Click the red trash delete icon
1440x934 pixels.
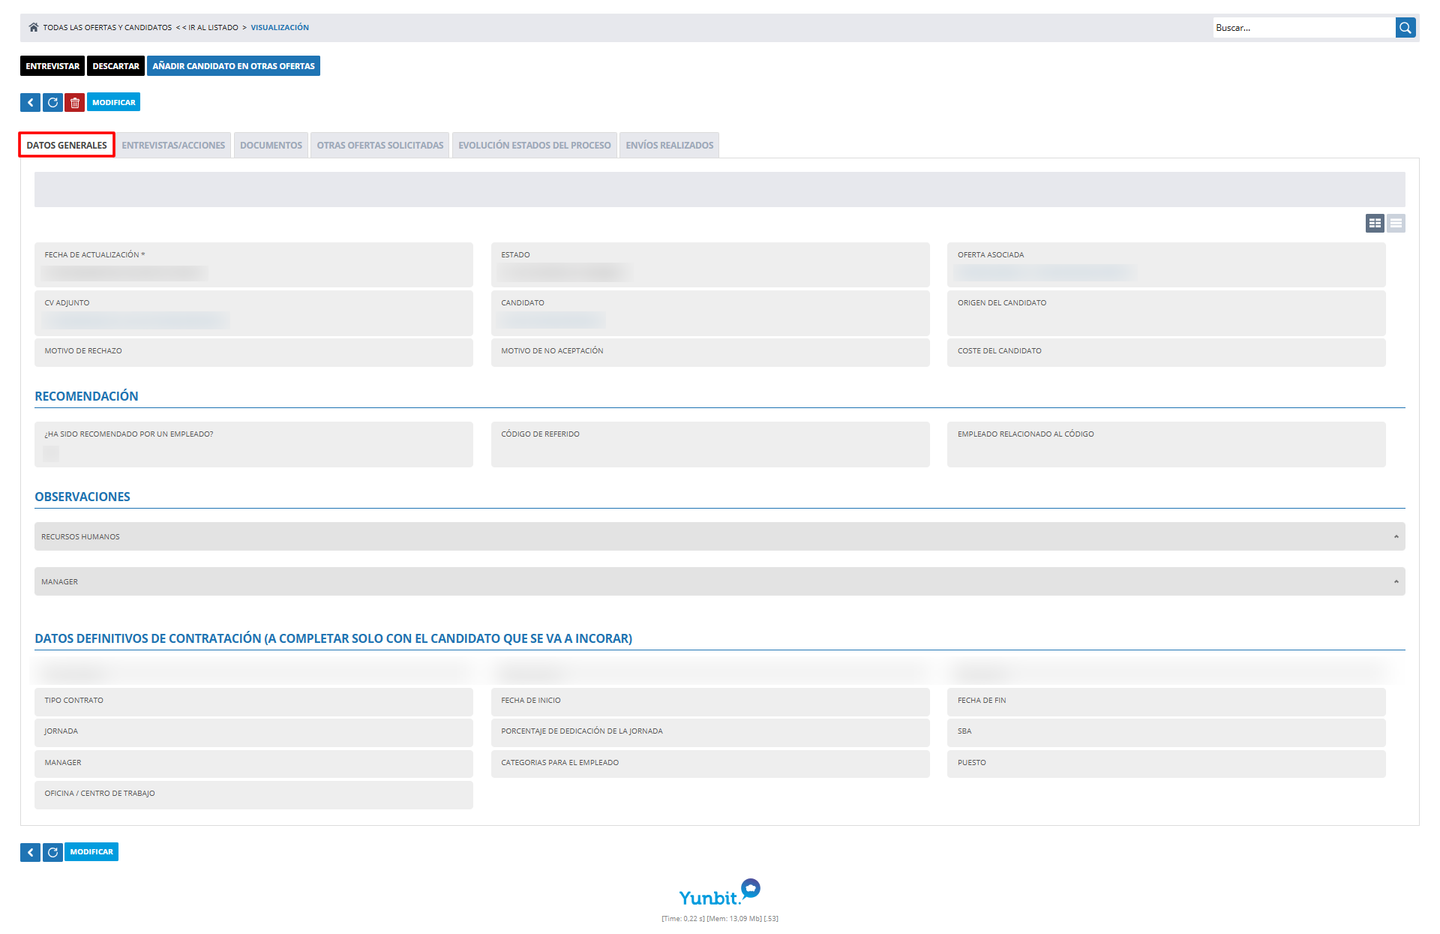point(75,102)
